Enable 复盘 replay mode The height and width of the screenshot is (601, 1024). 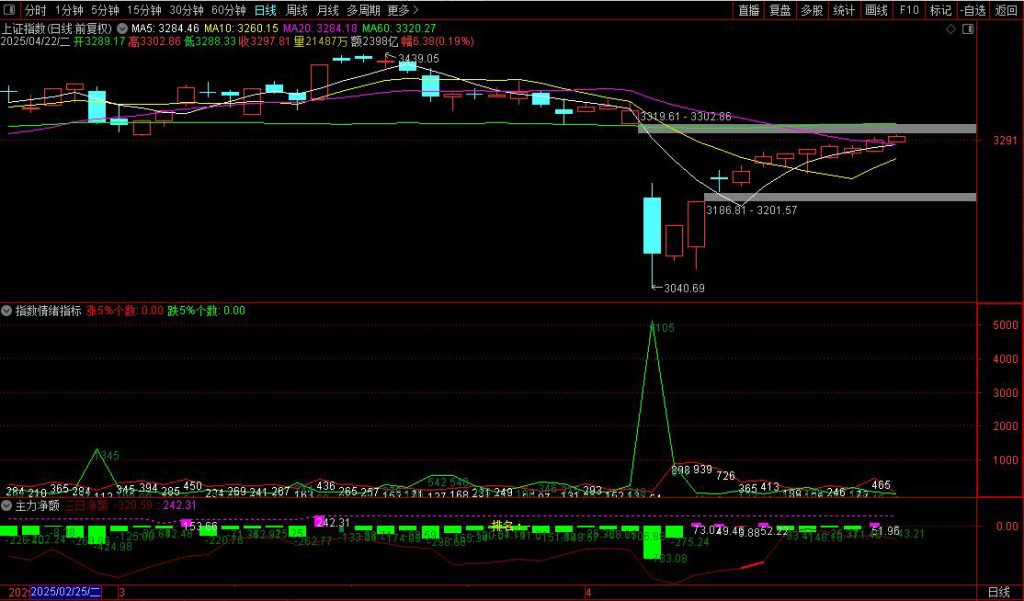click(x=780, y=10)
